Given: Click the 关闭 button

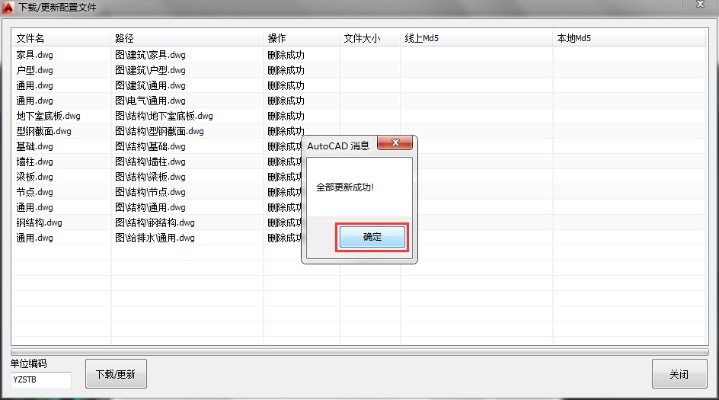Looking at the screenshot, I should 679,374.
